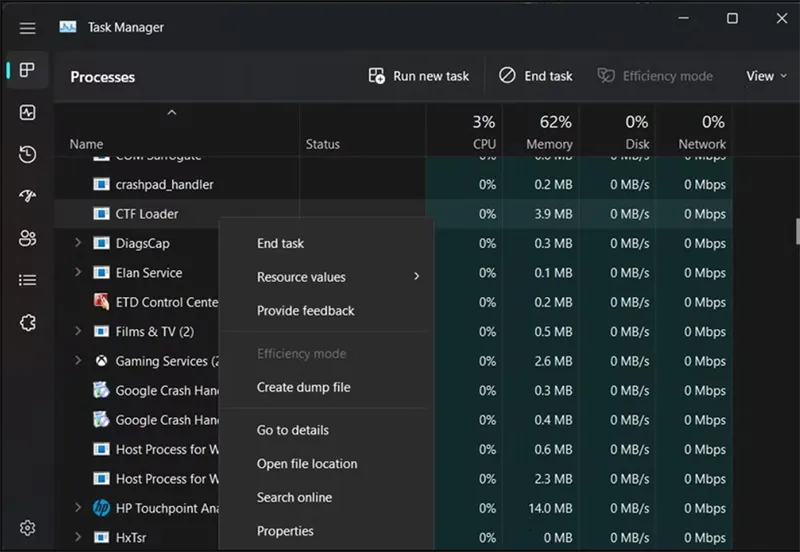Expand the DiagsCap process group

click(x=78, y=243)
